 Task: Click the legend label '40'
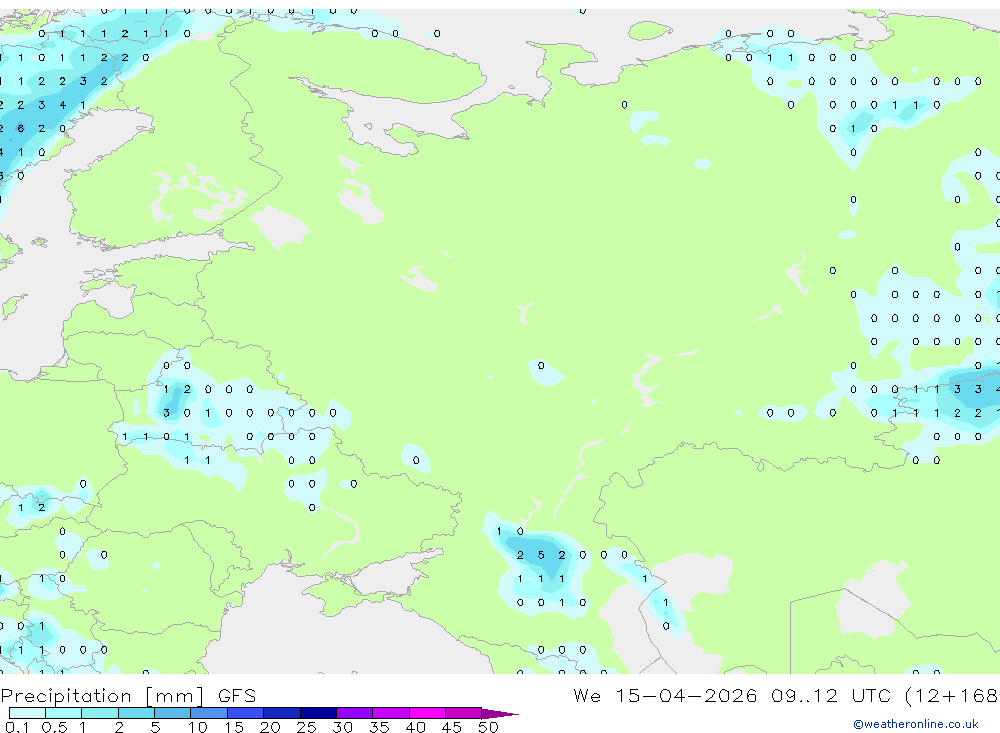point(415,727)
